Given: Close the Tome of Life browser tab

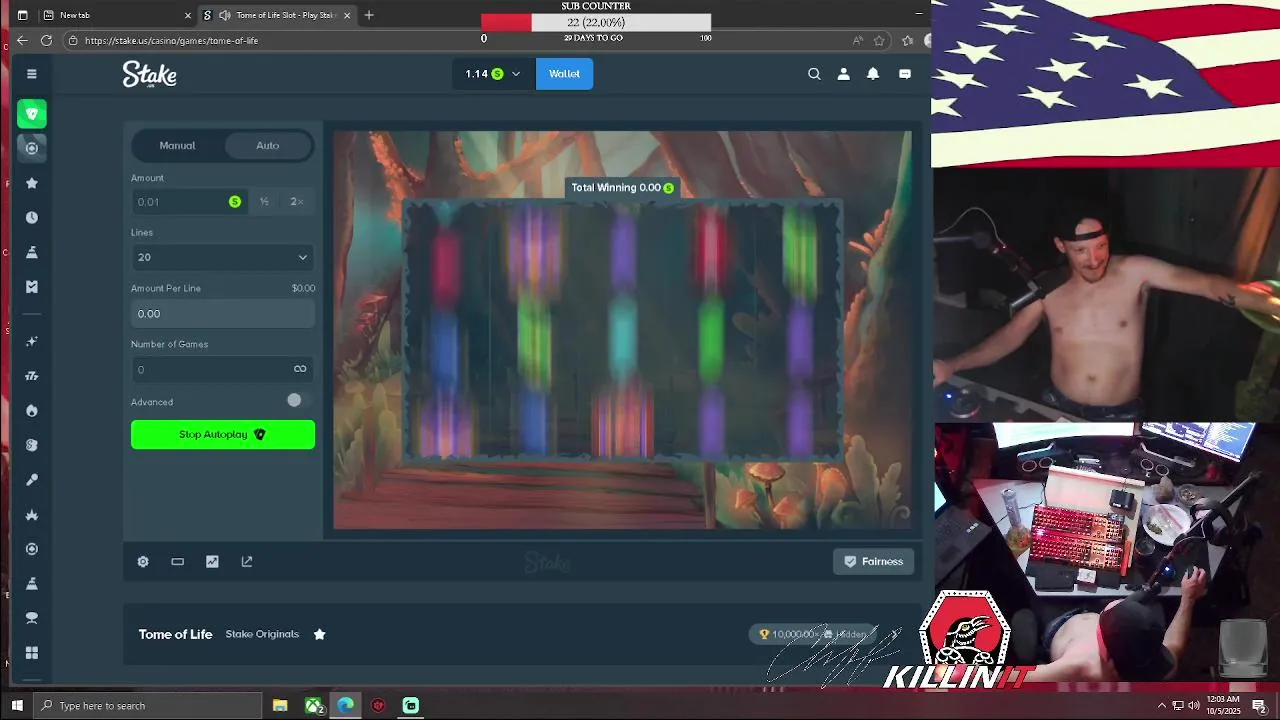Looking at the screenshot, I should coord(347,15).
